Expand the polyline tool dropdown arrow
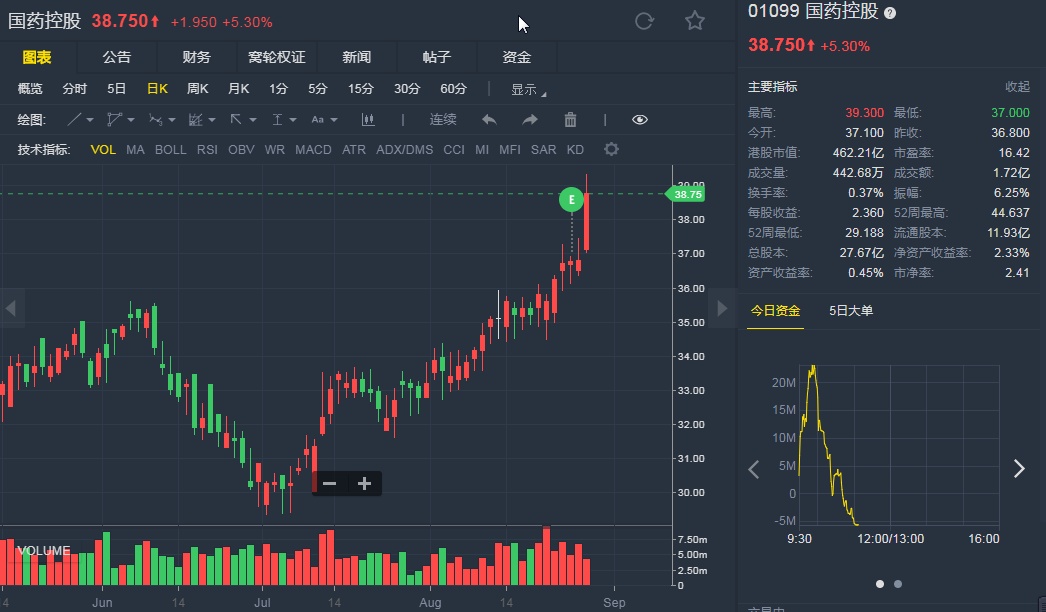This screenshot has width=1046, height=612. click(x=131, y=120)
